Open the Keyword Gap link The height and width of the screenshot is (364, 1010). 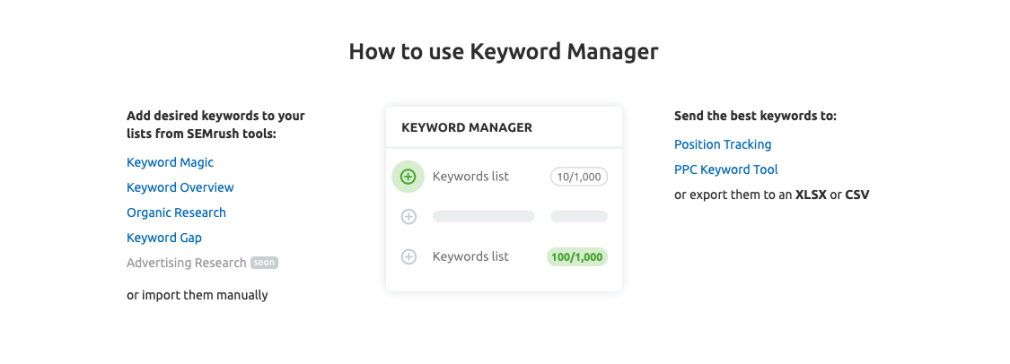164,238
